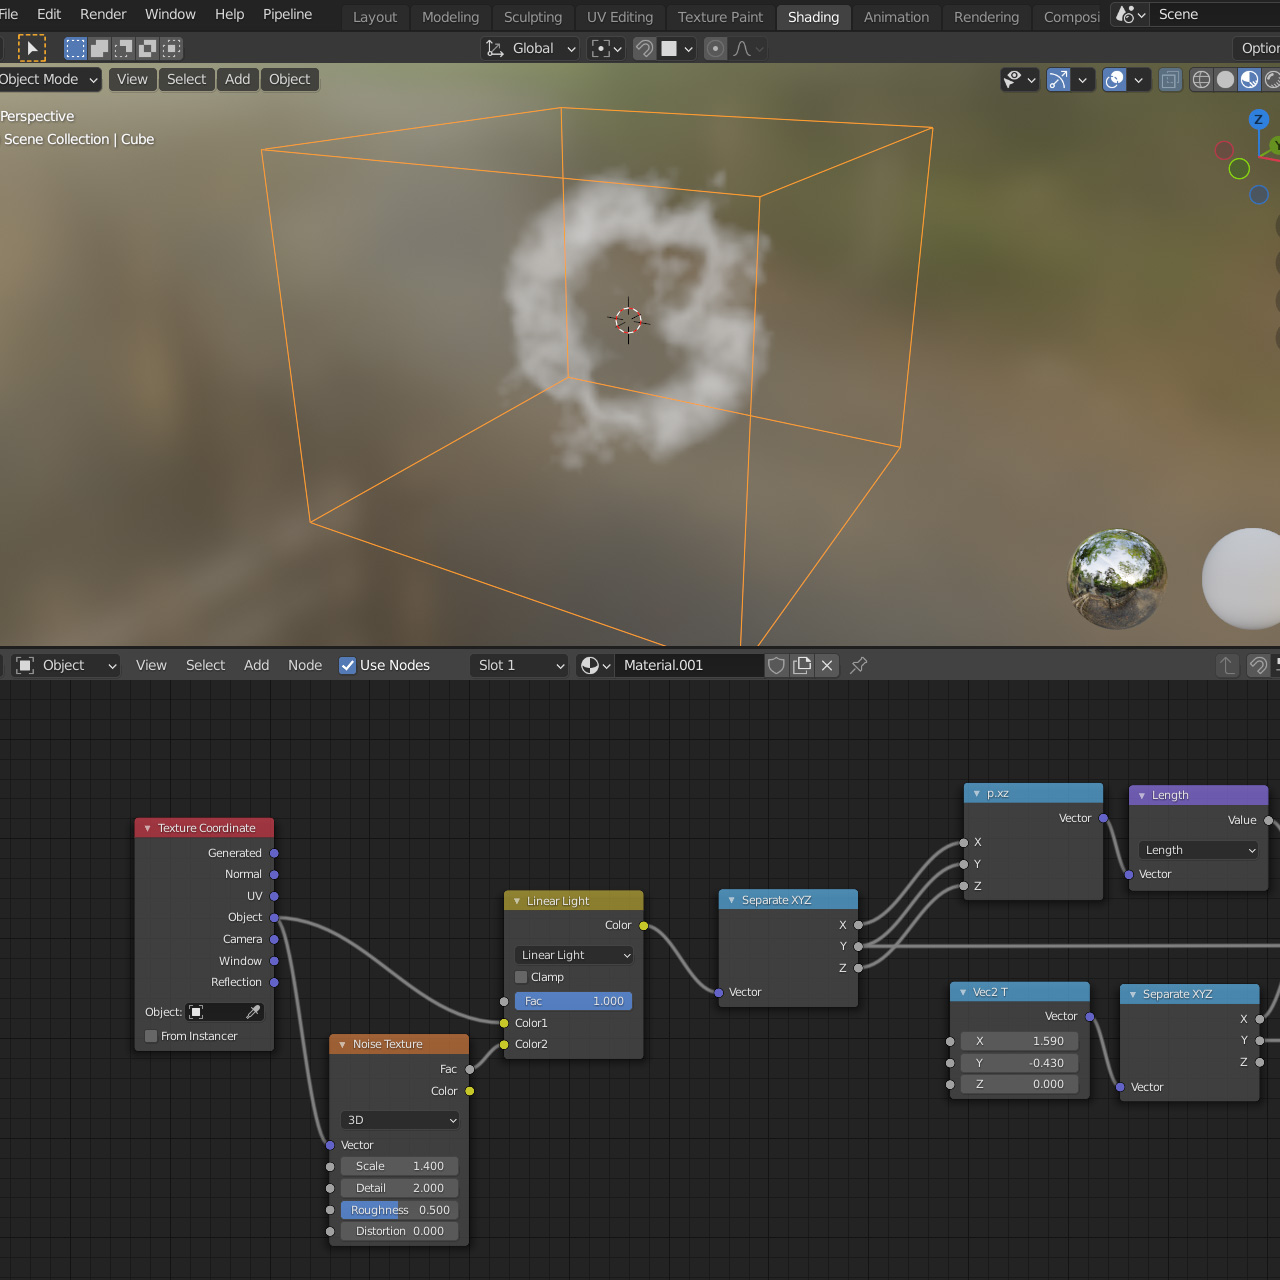Select the box select tool icon
Viewport: 1280px width, 1280px height.
pyautogui.click(x=74, y=48)
